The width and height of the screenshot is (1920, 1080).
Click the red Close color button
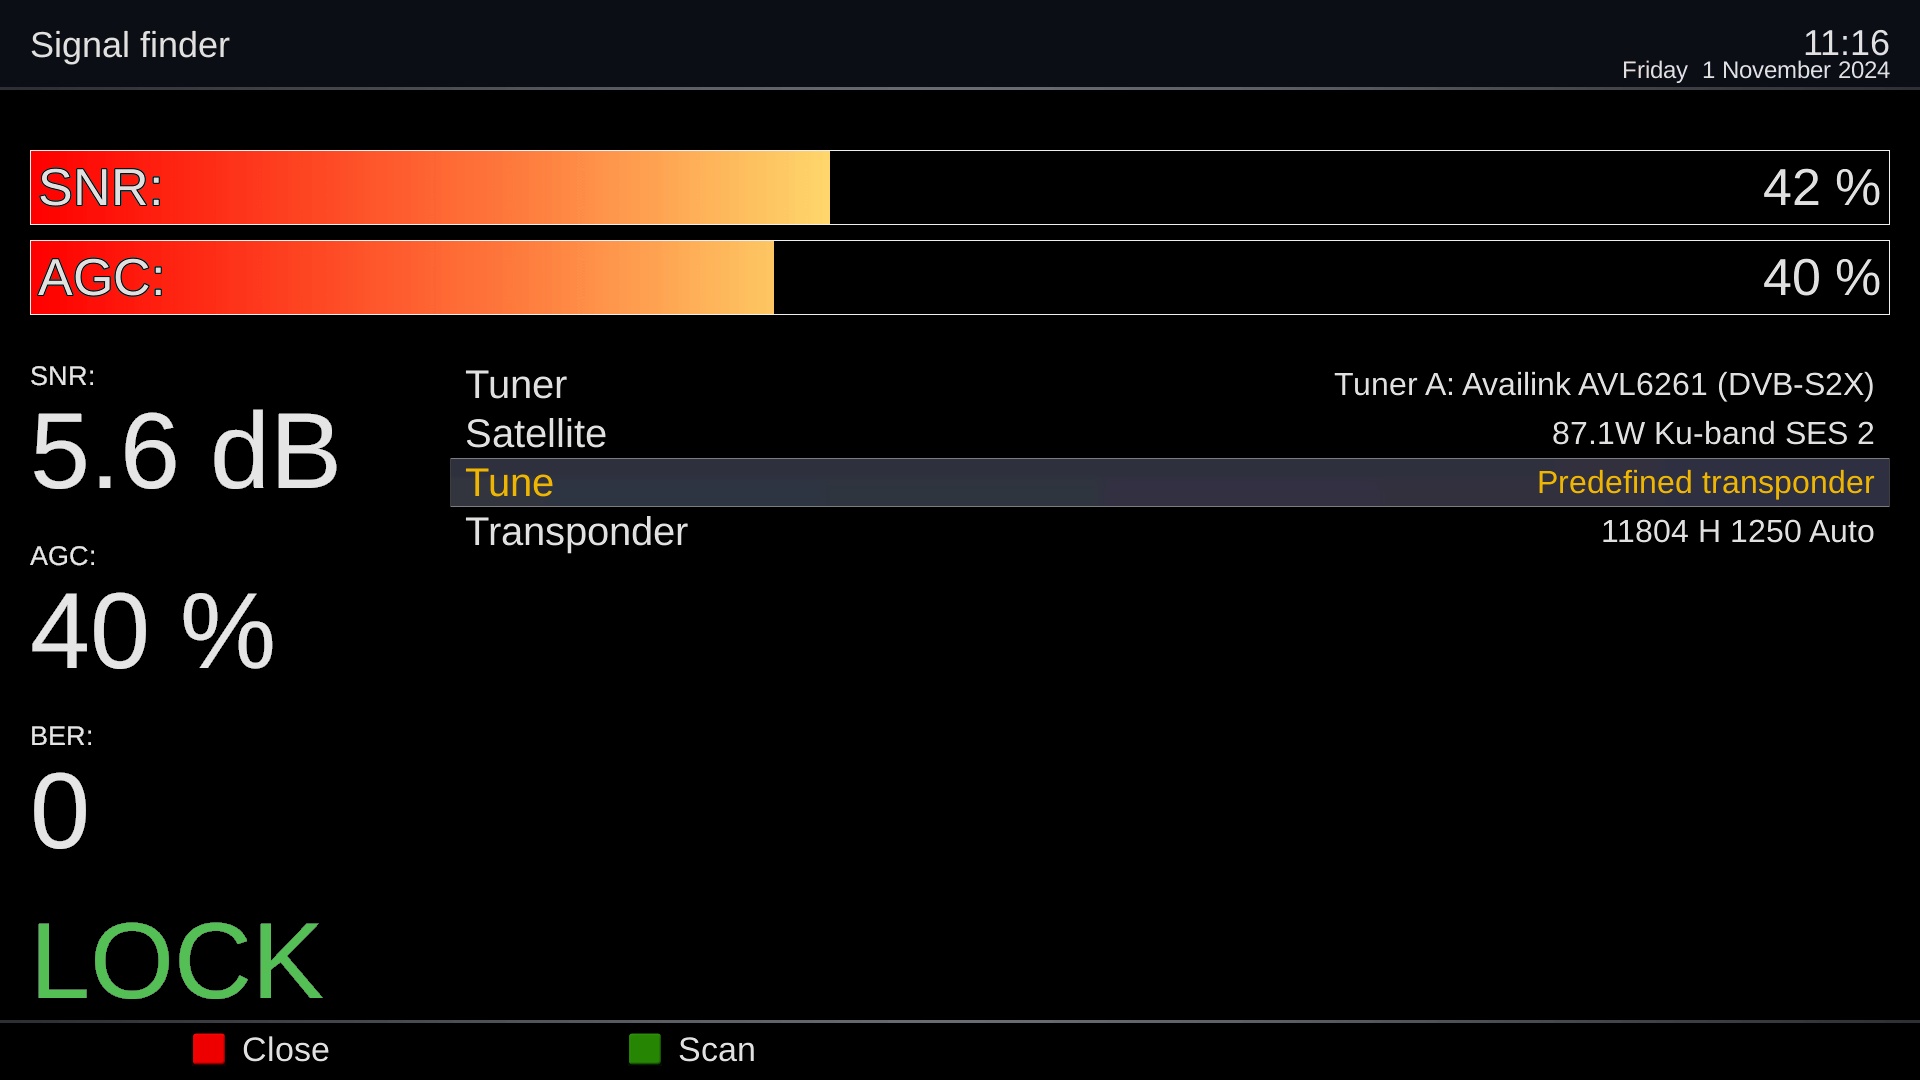tap(209, 1049)
